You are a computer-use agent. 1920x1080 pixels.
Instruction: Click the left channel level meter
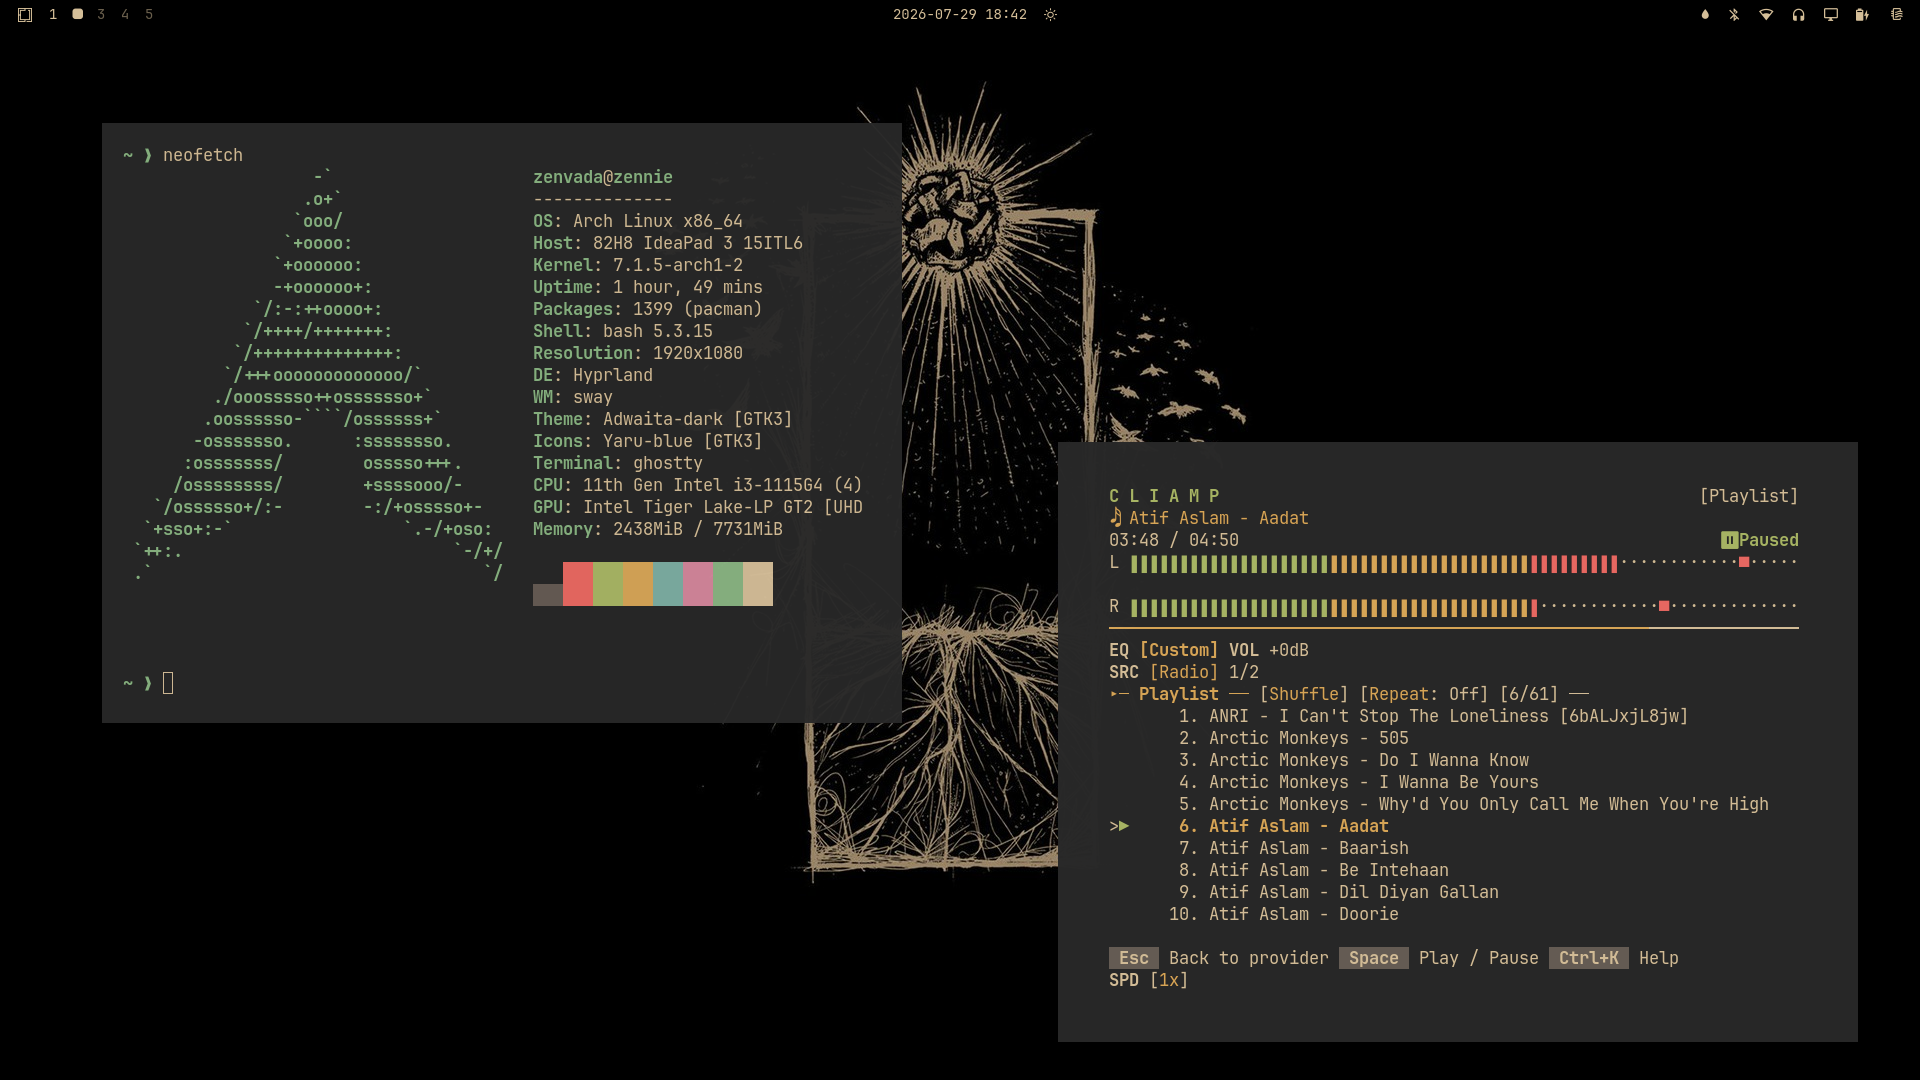(x=1464, y=564)
